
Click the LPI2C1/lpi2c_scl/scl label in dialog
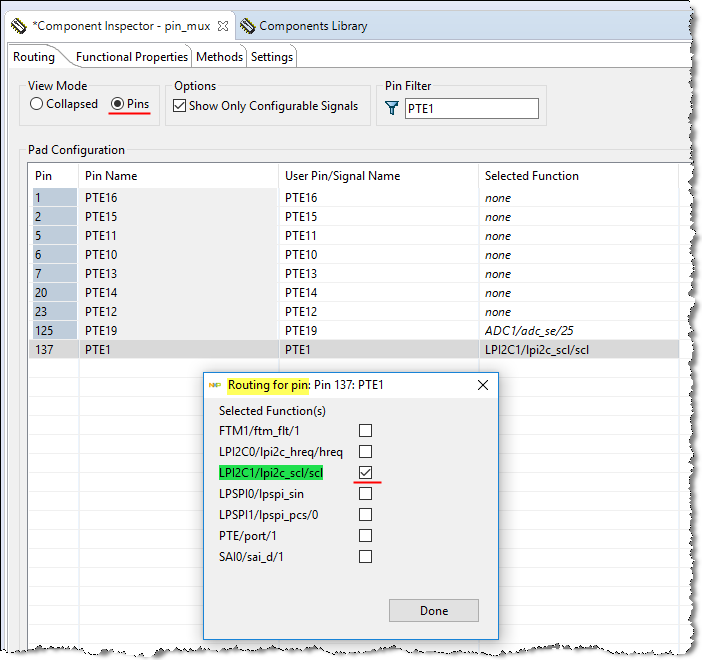271,473
